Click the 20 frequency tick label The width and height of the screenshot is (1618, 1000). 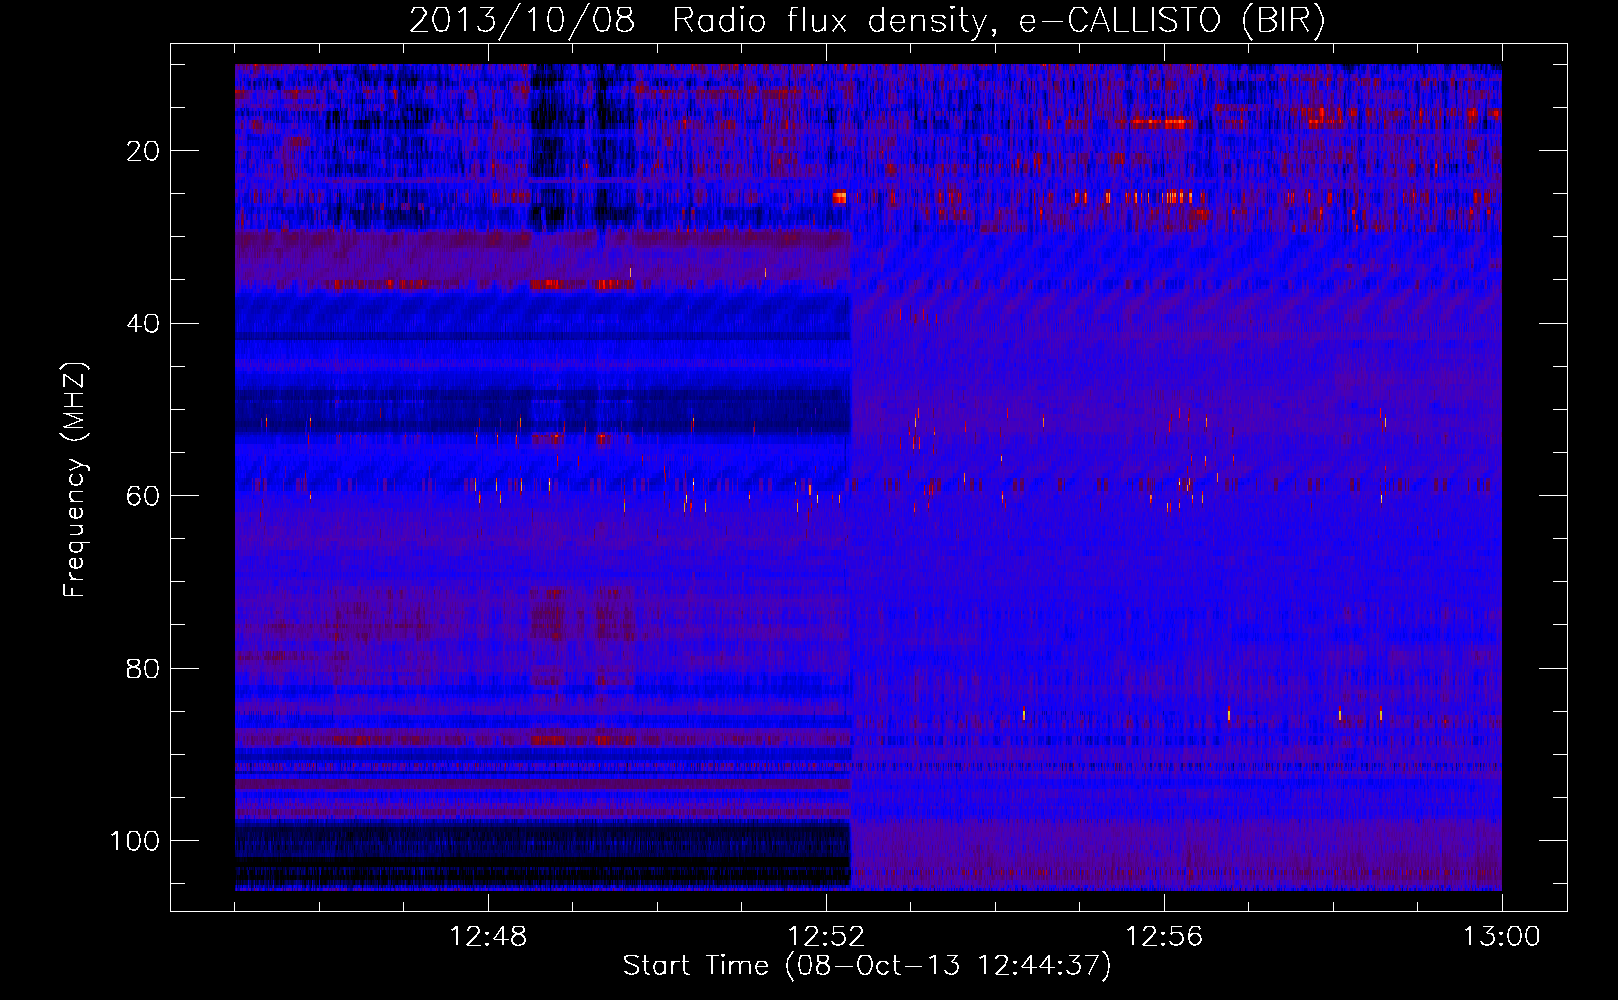144,151
